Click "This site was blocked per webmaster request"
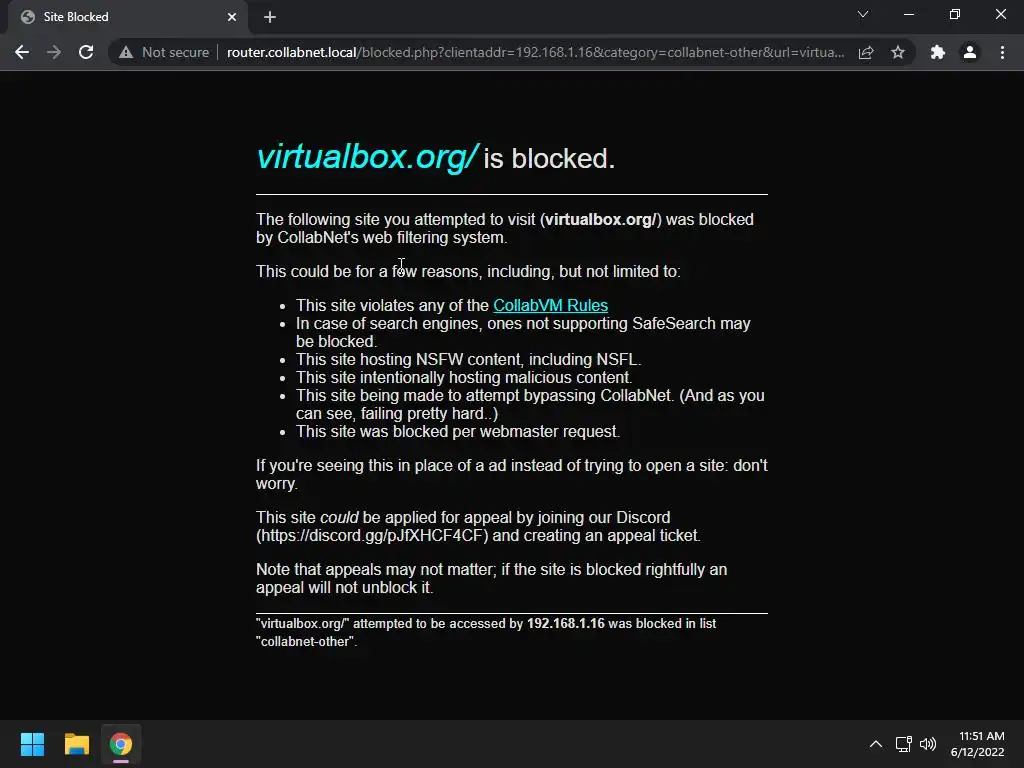Viewport: 1024px width, 768px height. [x=458, y=432]
